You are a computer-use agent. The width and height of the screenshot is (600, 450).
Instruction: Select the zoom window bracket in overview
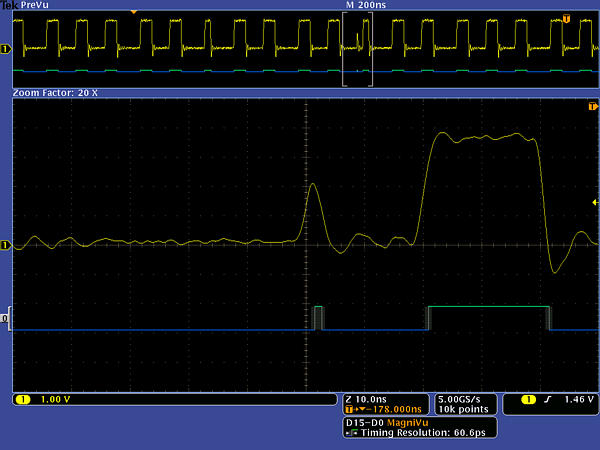point(357,49)
